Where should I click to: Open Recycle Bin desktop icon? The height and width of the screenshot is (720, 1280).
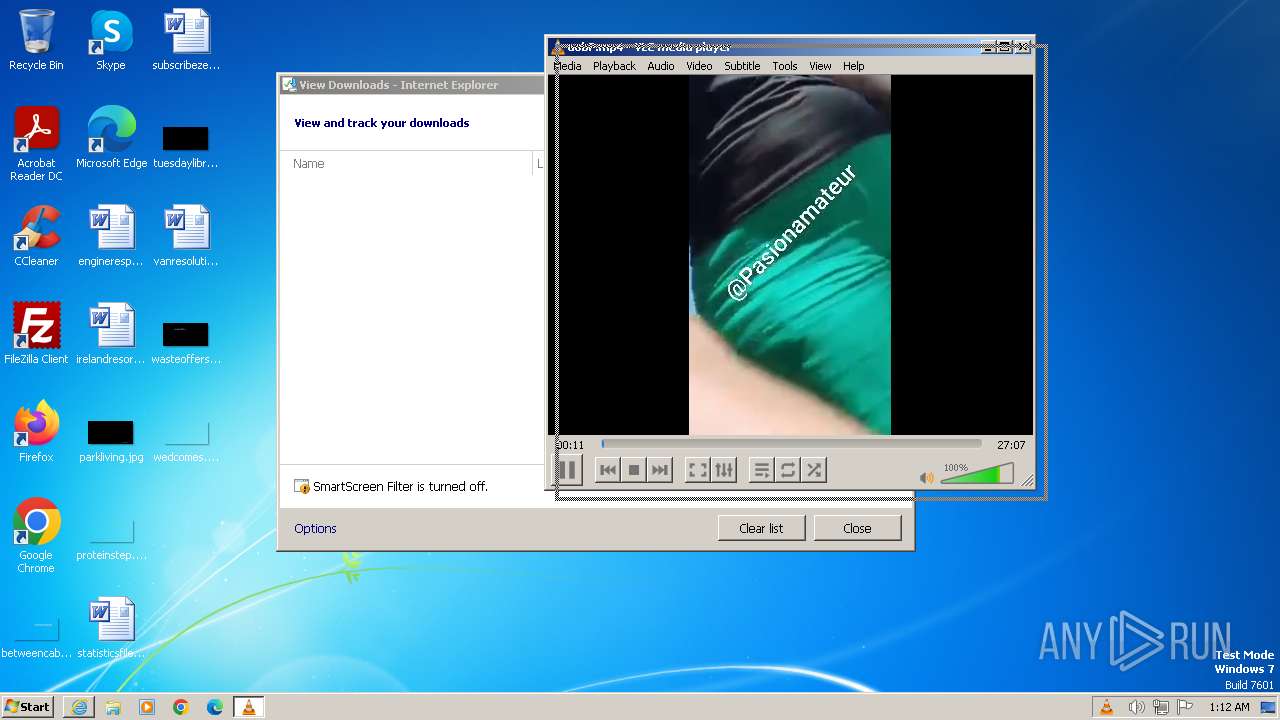(36, 40)
